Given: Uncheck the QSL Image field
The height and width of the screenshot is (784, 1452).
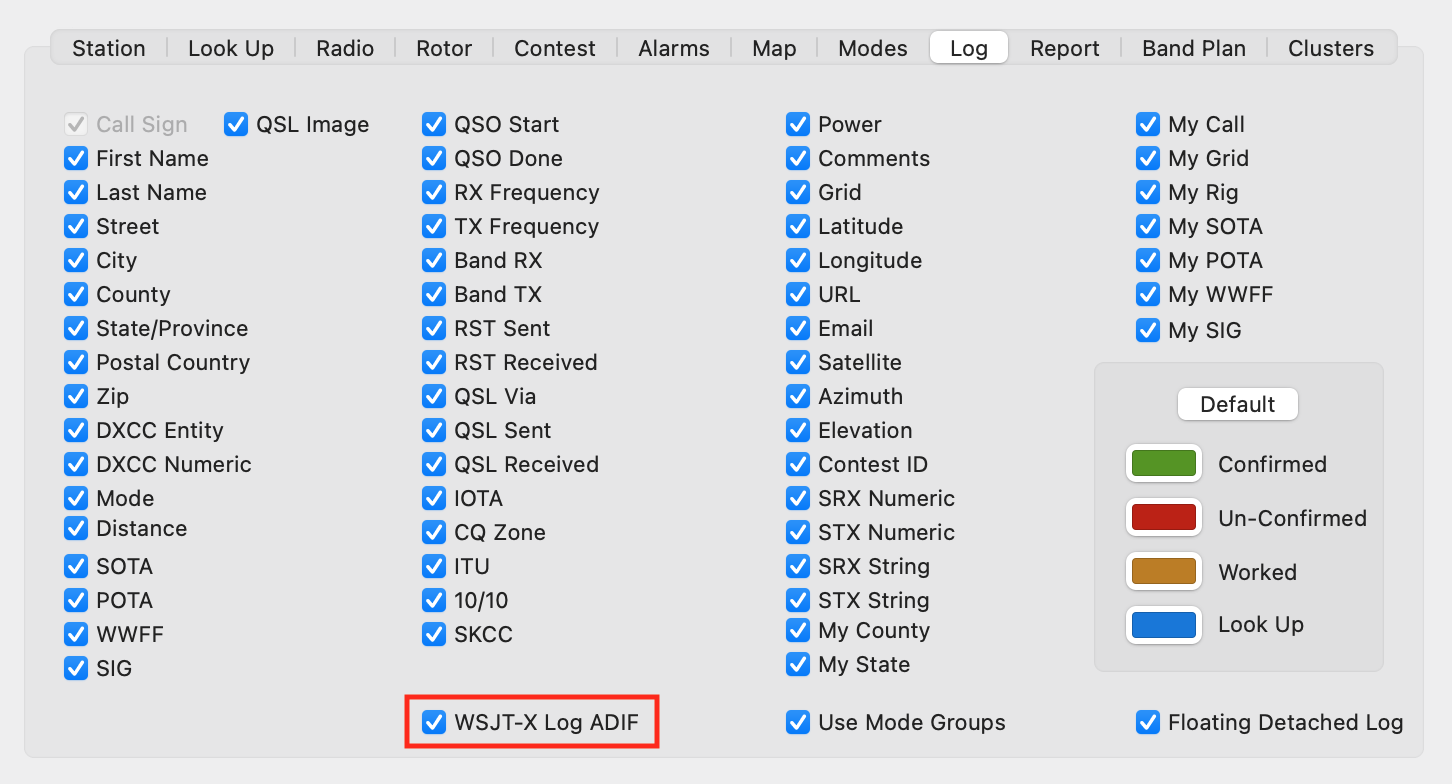Looking at the screenshot, I should [x=236, y=124].
